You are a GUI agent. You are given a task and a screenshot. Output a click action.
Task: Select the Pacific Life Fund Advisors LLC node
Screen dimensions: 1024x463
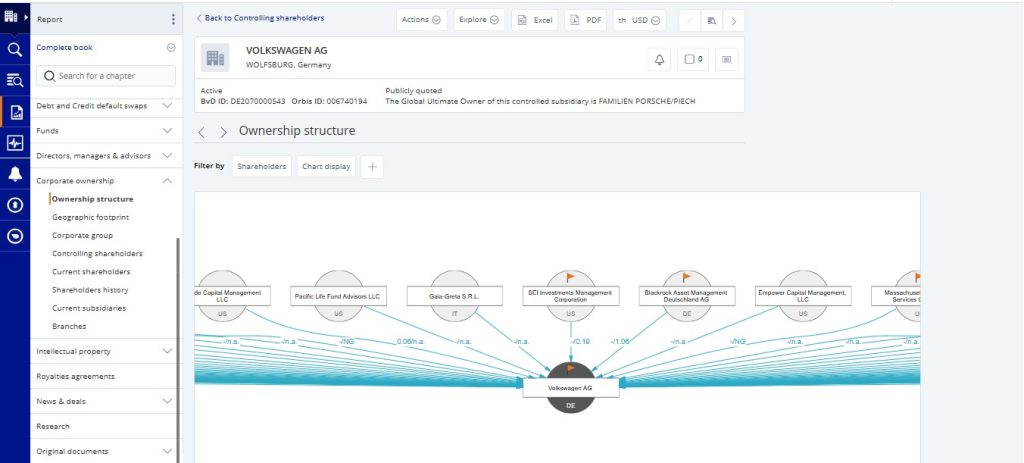(x=338, y=296)
